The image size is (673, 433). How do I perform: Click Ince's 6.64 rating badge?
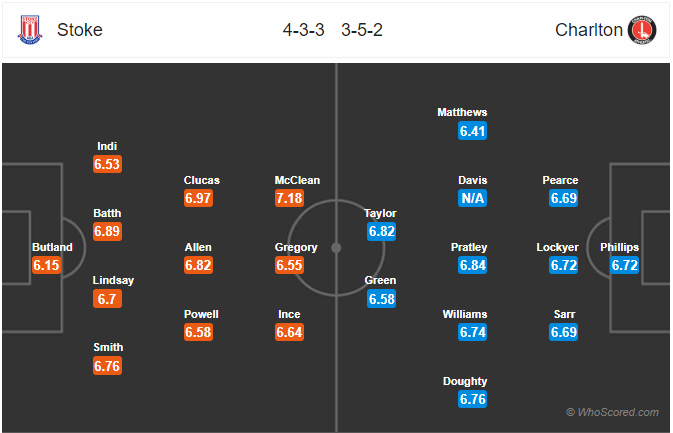tap(289, 332)
